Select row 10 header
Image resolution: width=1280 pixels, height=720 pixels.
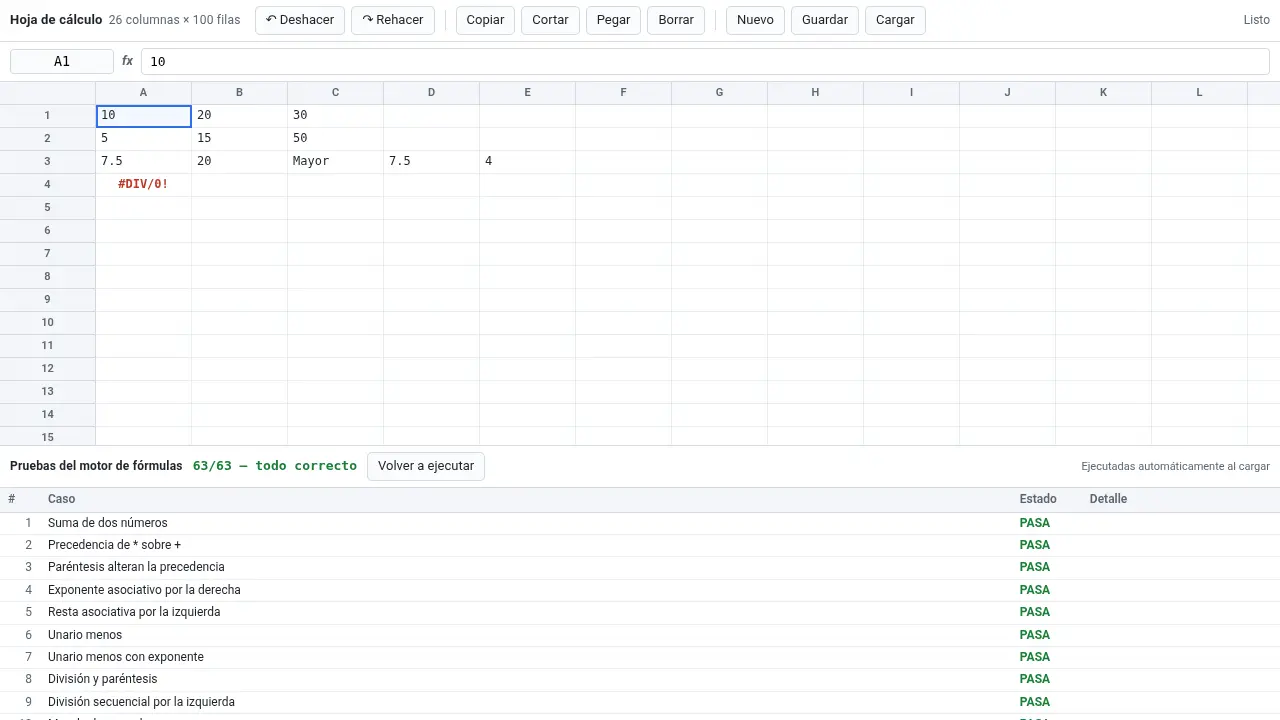click(x=47, y=323)
